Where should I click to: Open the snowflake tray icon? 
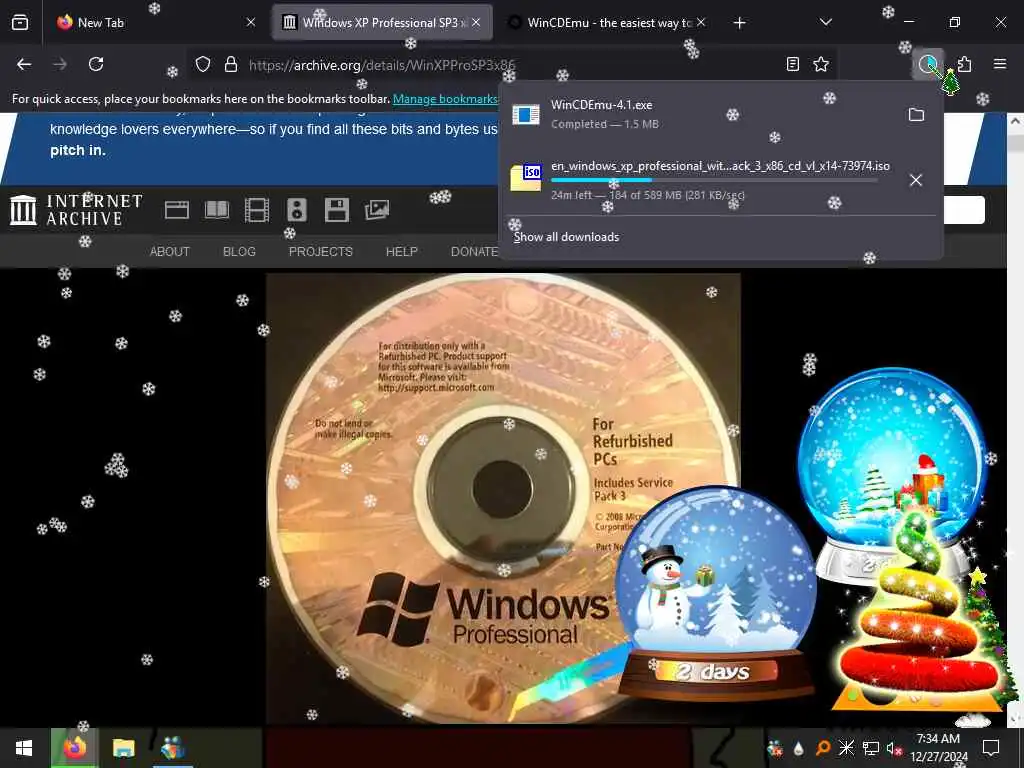(846, 748)
